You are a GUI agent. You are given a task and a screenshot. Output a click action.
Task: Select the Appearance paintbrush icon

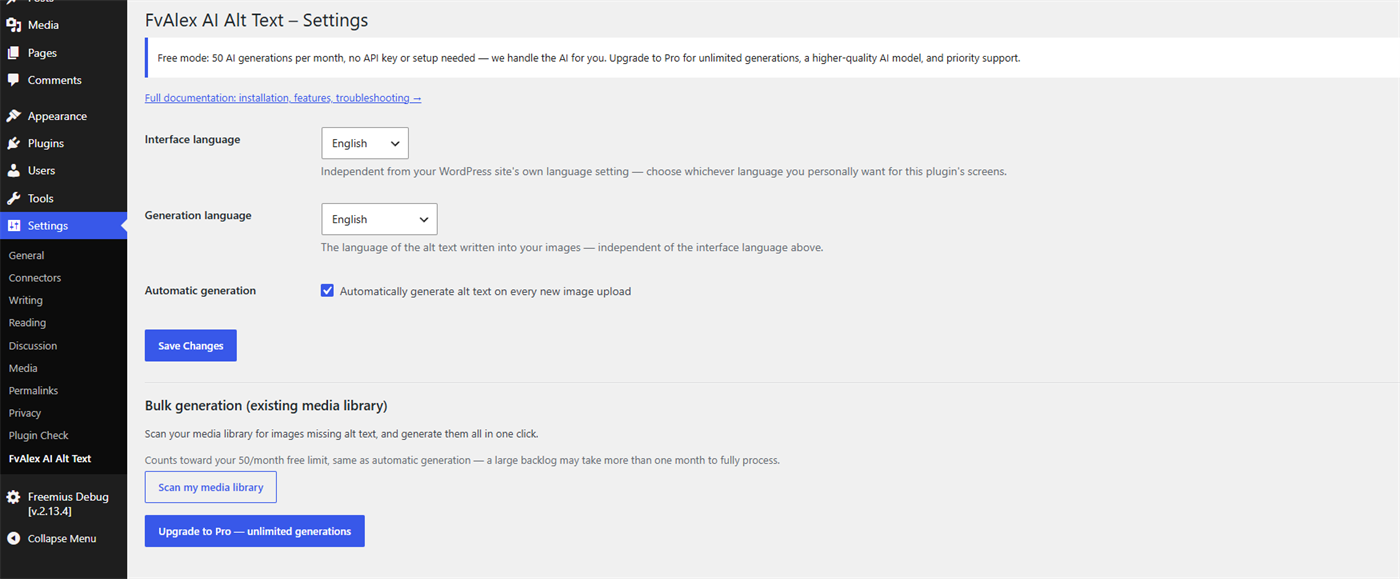coord(14,116)
